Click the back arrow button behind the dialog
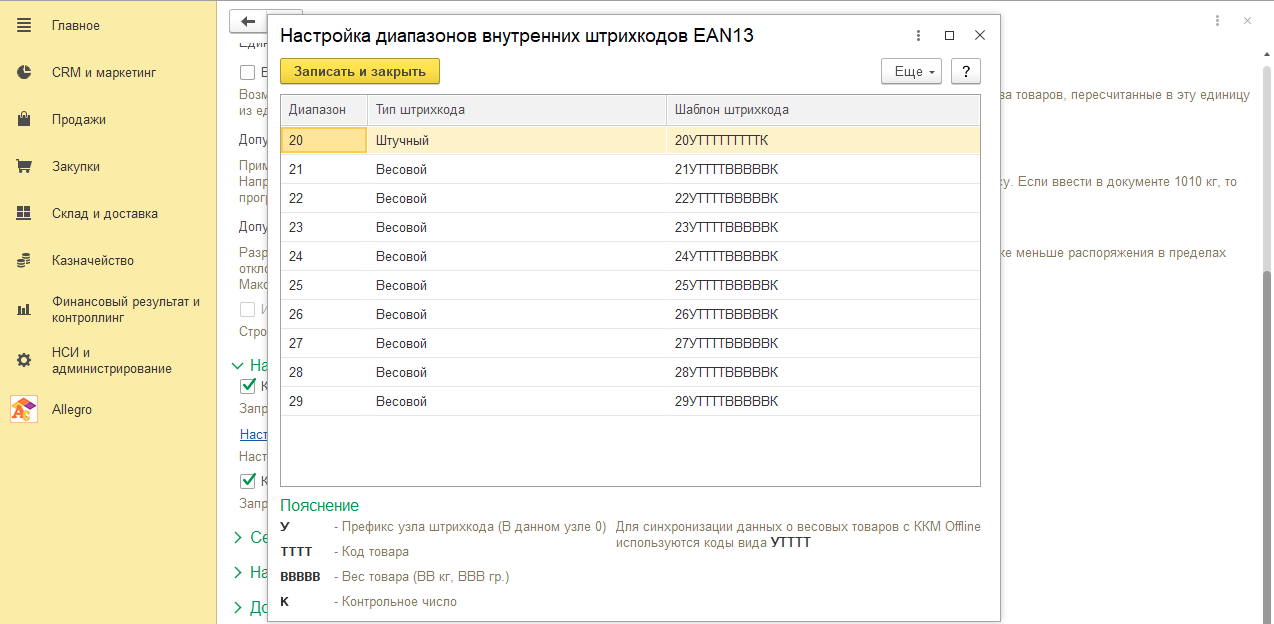The width and height of the screenshot is (1274, 624). tap(247, 21)
